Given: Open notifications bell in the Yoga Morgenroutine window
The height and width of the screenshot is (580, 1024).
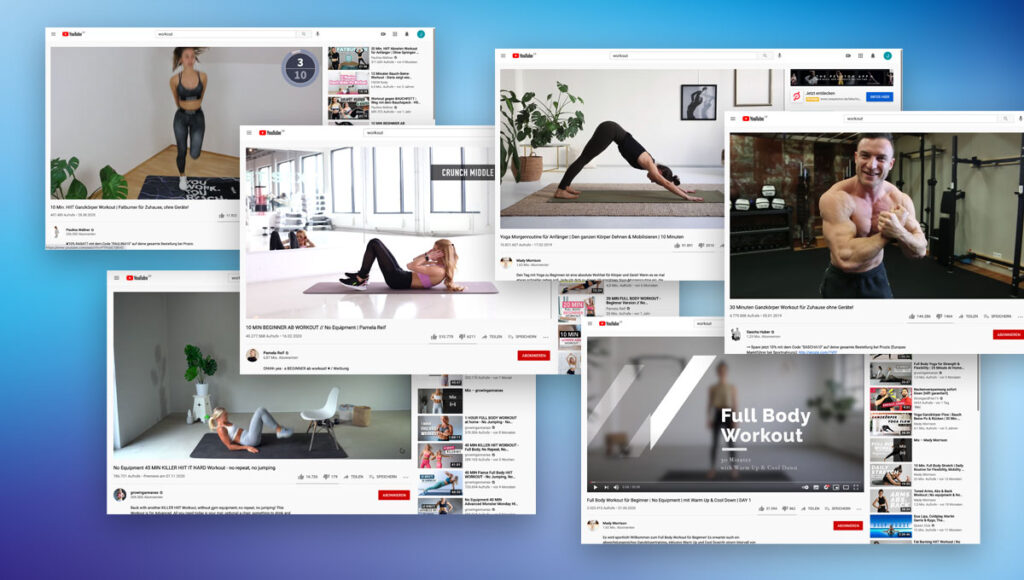Looking at the screenshot, I should point(872,56).
